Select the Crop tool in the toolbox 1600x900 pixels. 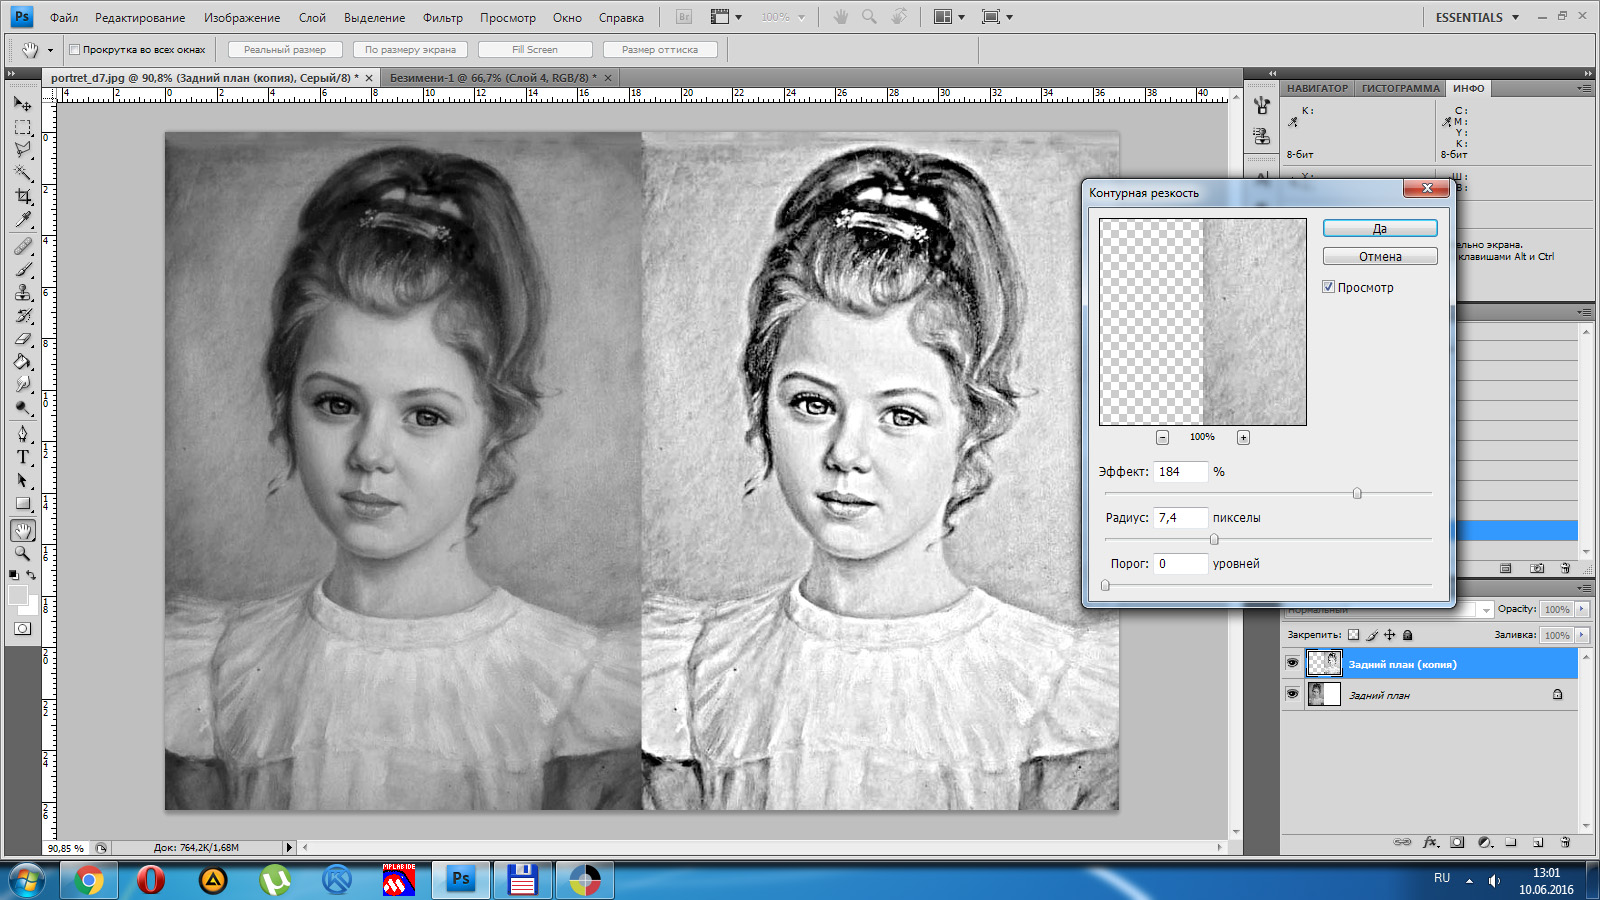(x=23, y=197)
